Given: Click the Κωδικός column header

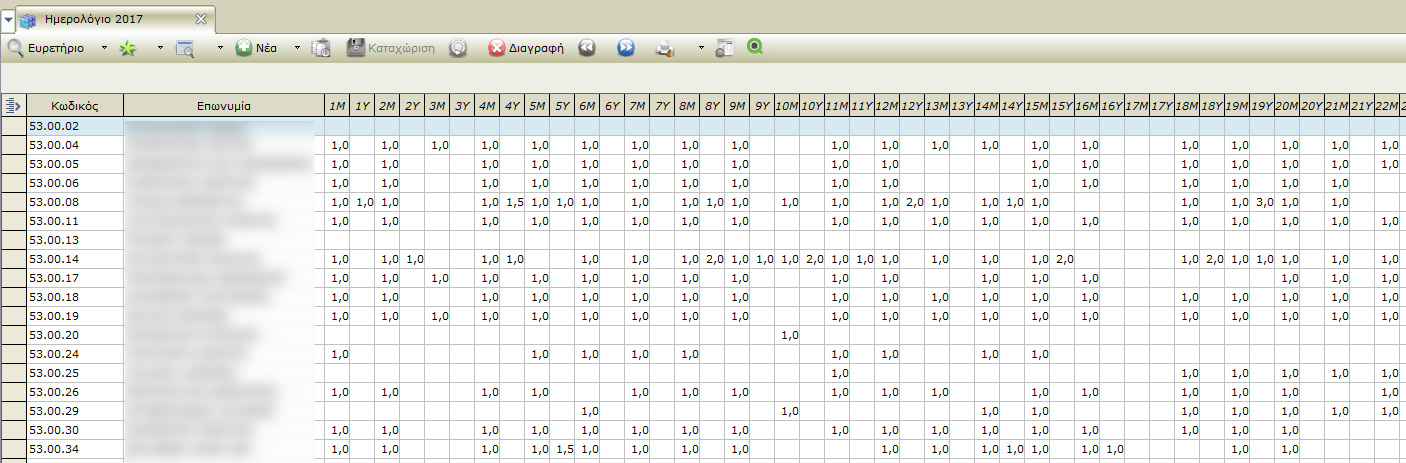Looking at the screenshot, I should [x=75, y=105].
